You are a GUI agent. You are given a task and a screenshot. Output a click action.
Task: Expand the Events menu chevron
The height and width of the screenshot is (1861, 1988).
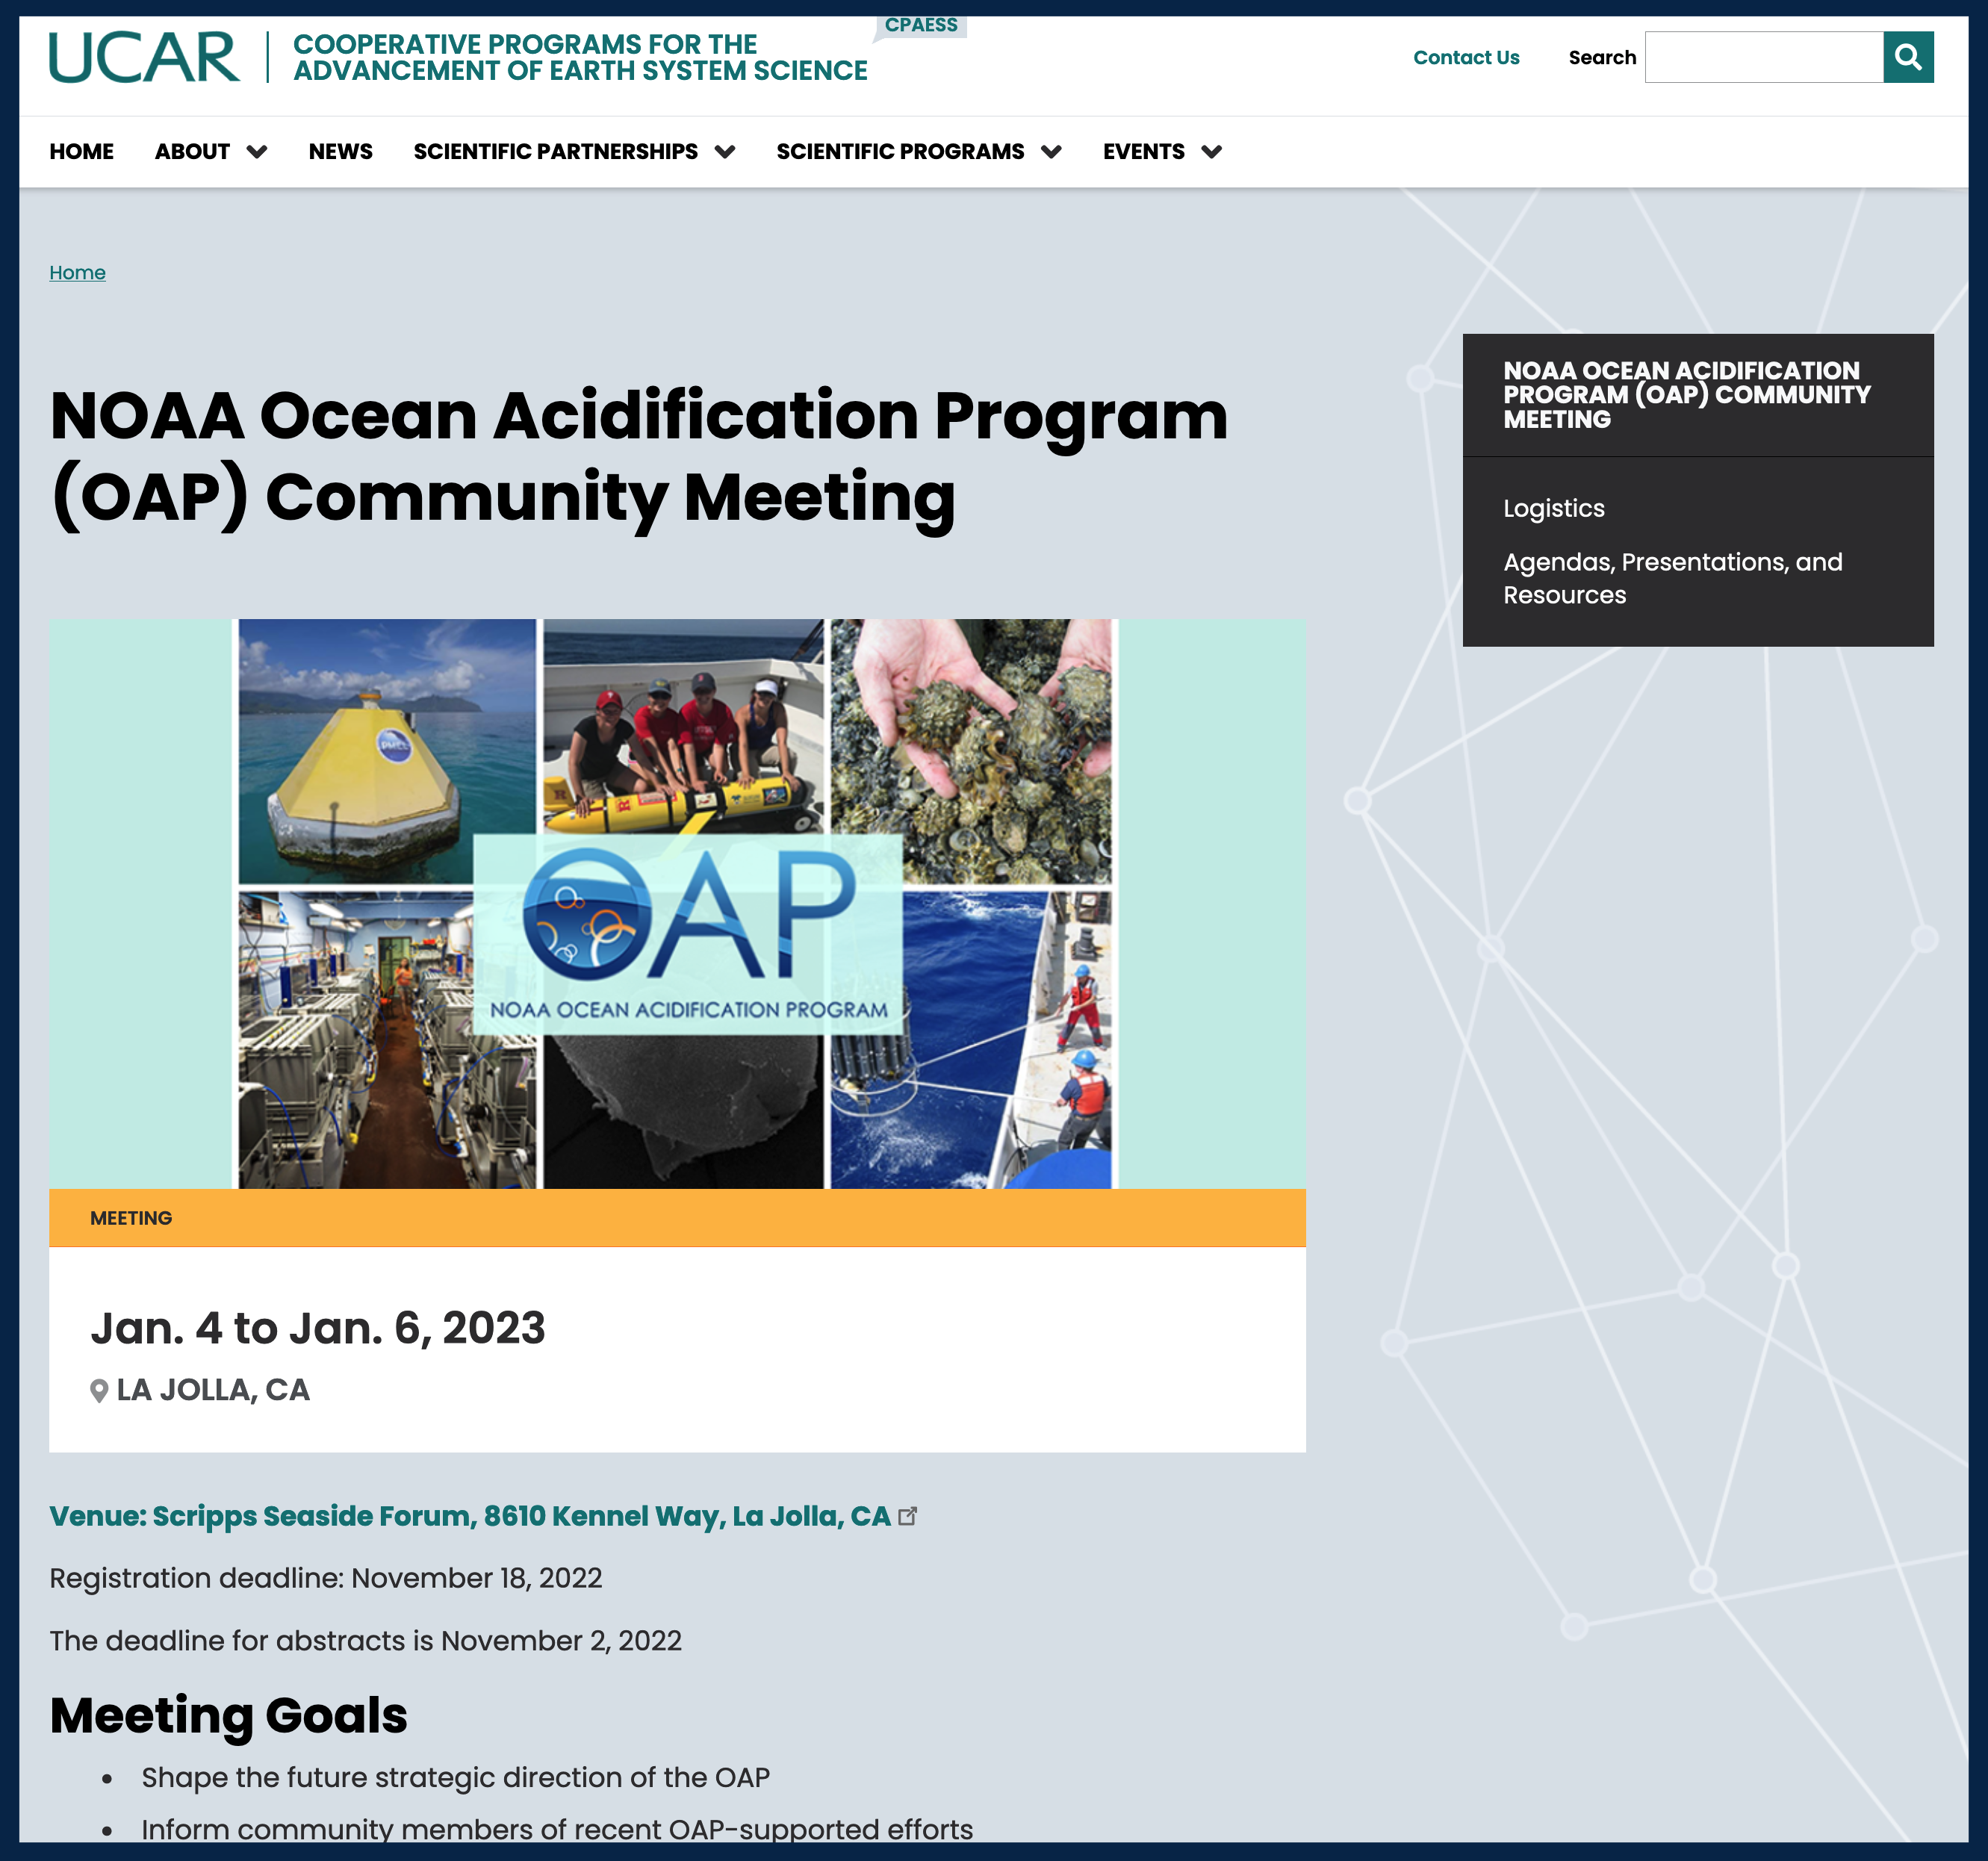[1211, 152]
